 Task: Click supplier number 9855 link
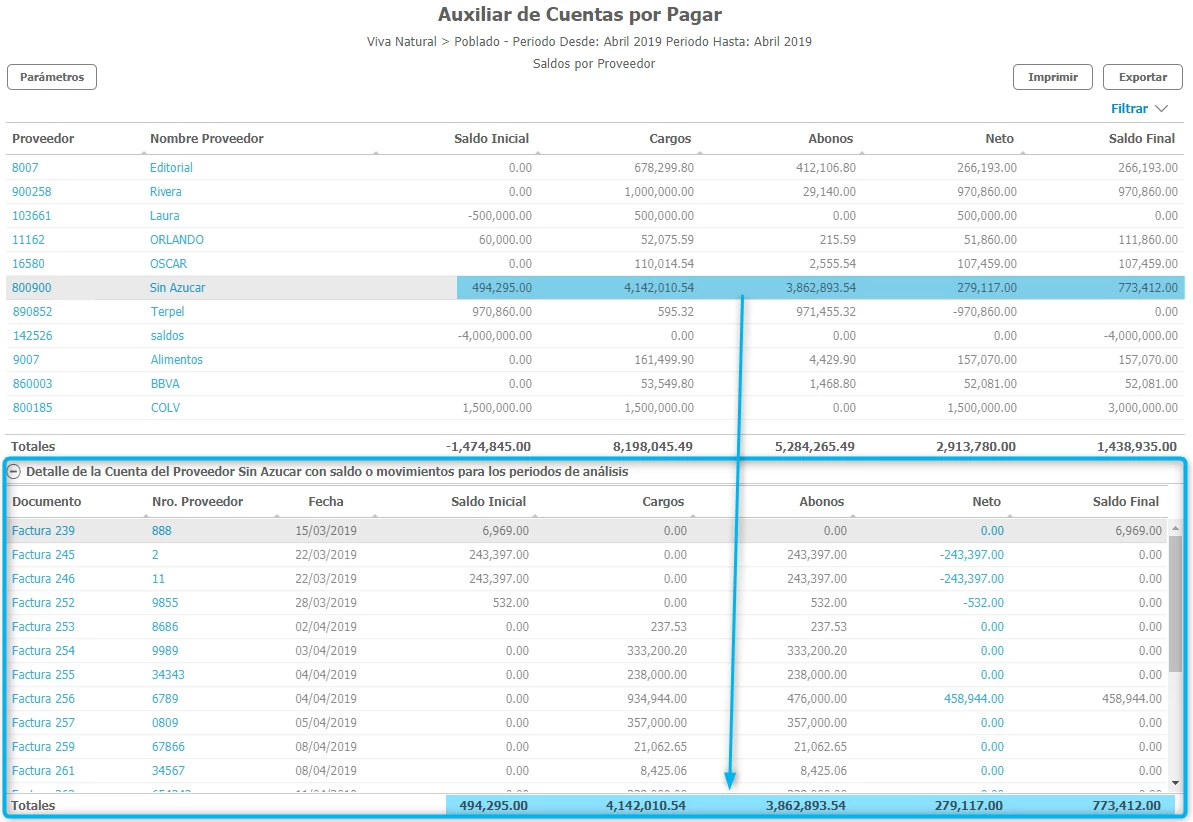pyautogui.click(x=165, y=603)
